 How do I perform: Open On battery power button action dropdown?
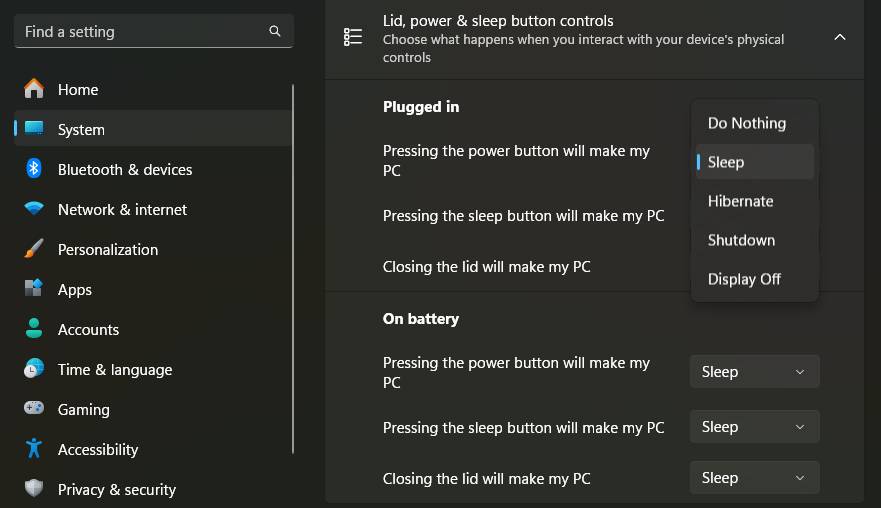coord(754,371)
